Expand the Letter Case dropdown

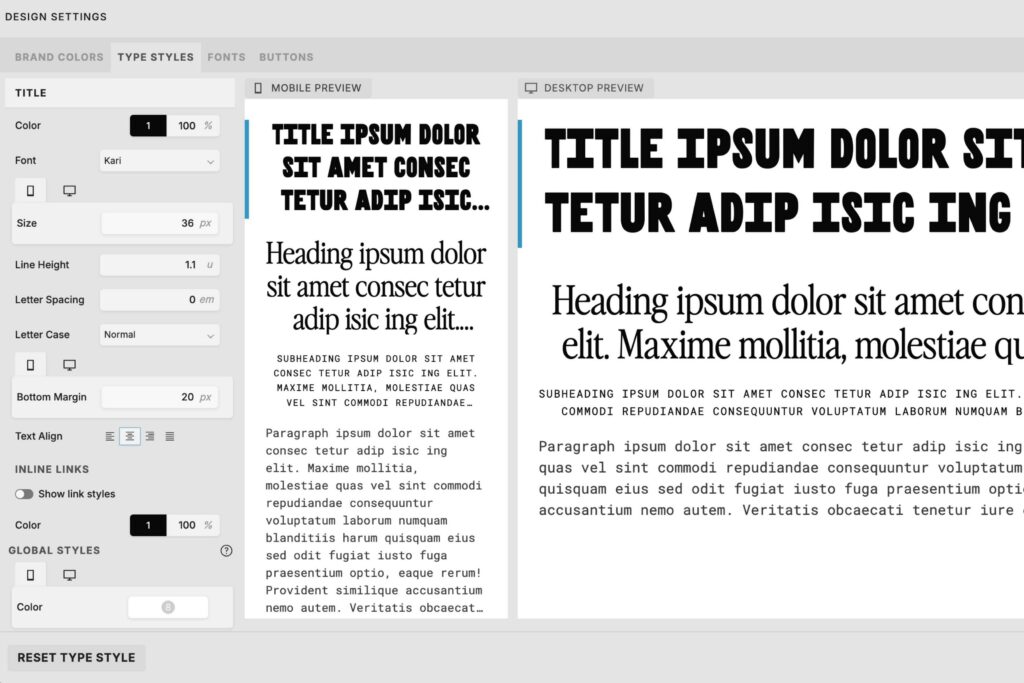[159, 335]
